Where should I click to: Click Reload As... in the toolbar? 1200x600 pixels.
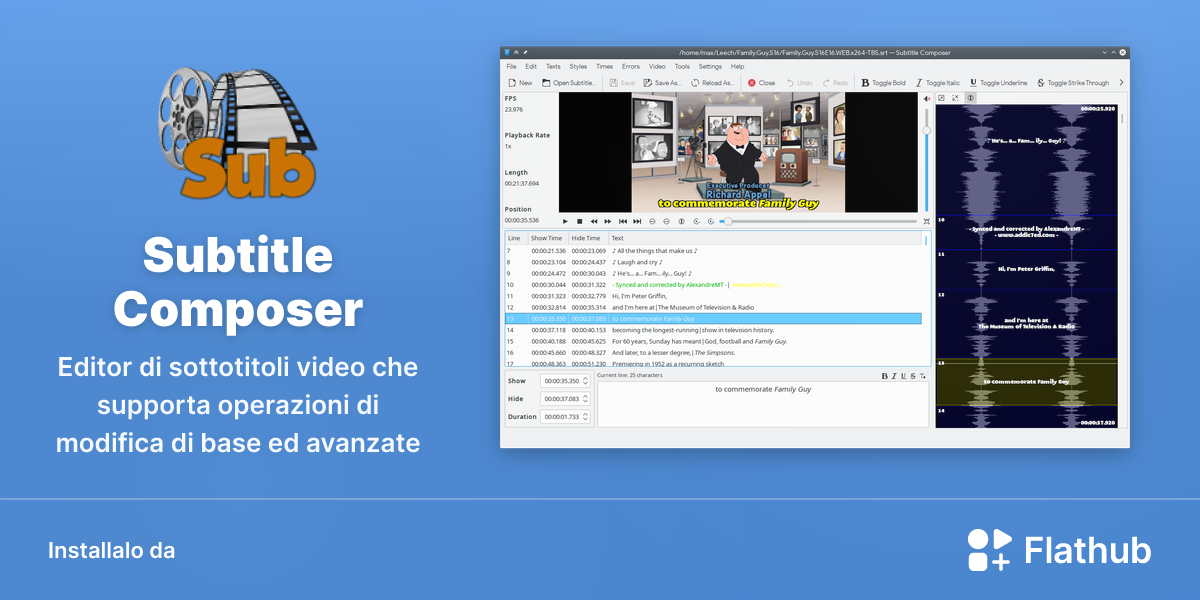click(711, 83)
